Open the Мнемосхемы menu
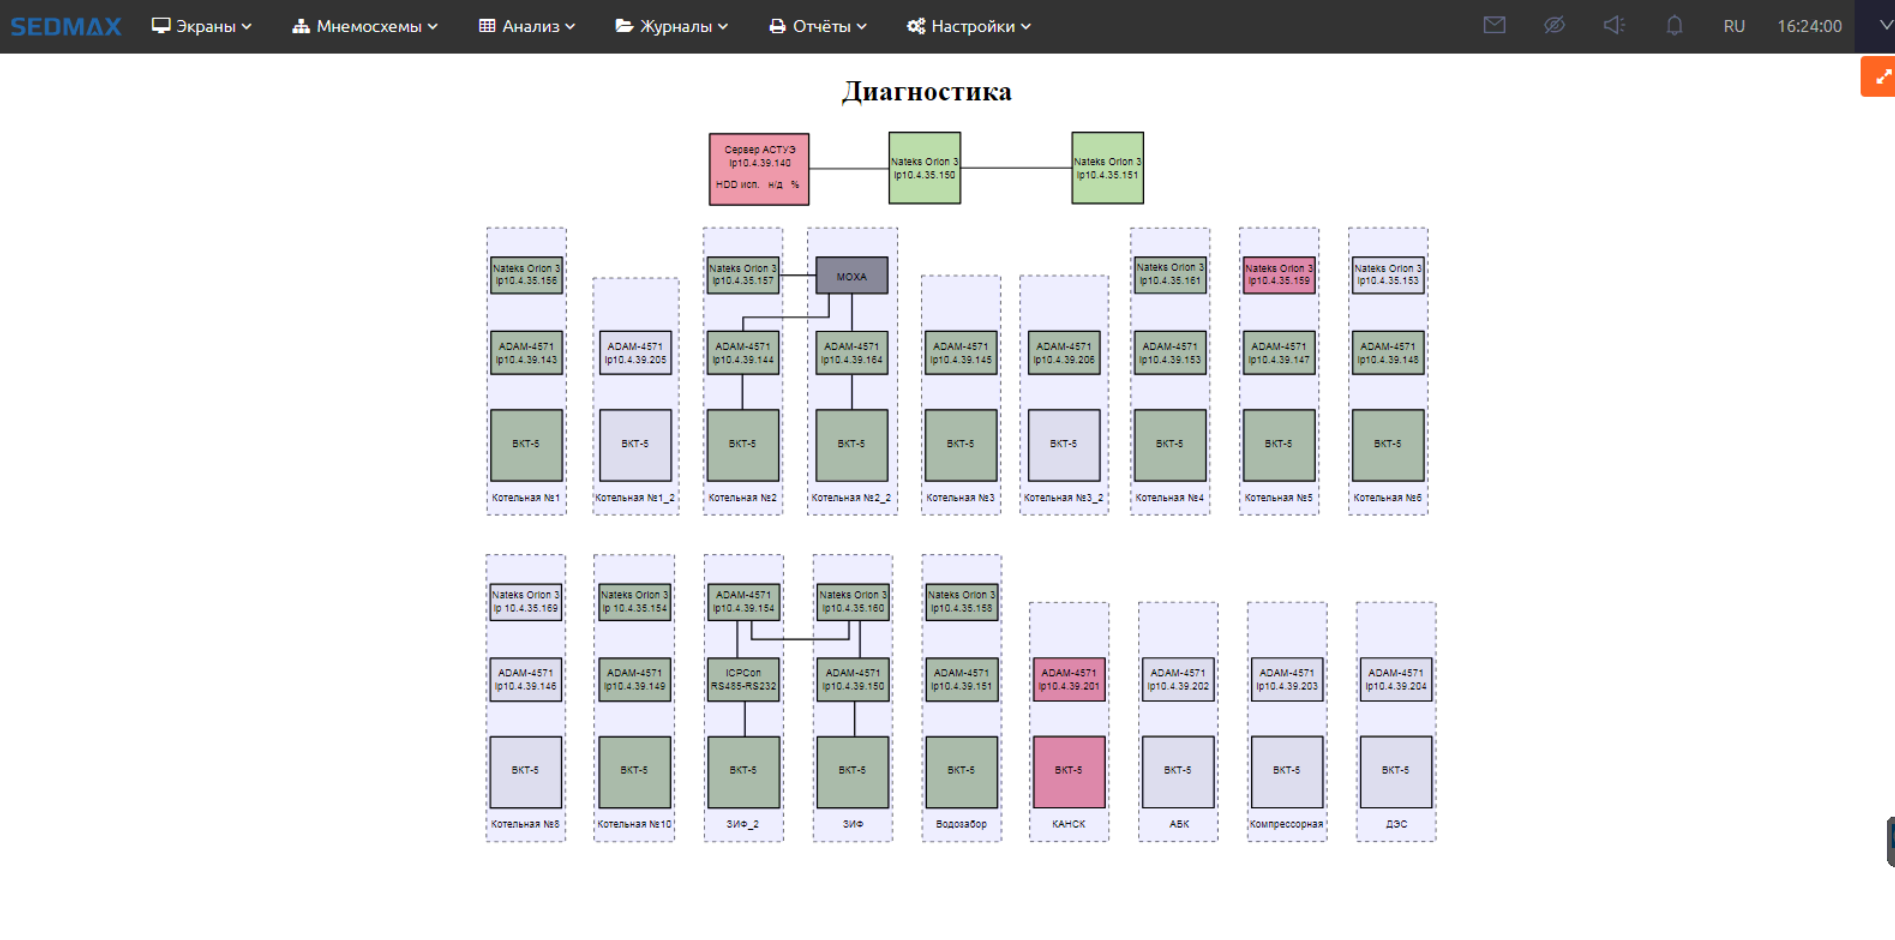 (365, 26)
